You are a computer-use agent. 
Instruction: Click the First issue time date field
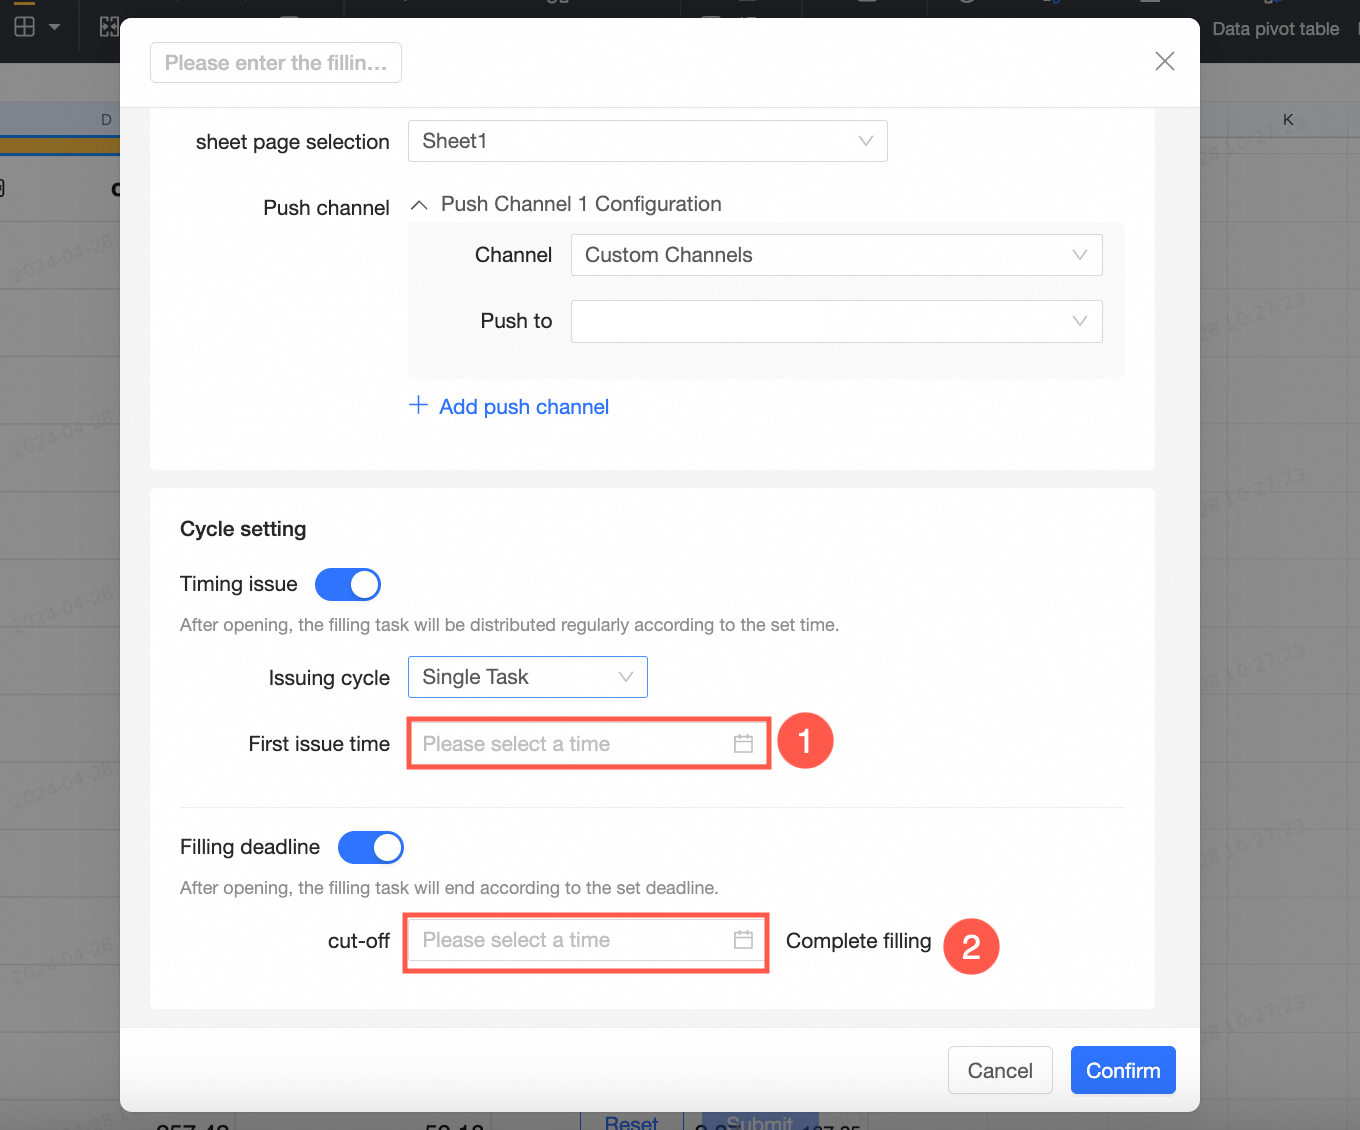[588, 743]
